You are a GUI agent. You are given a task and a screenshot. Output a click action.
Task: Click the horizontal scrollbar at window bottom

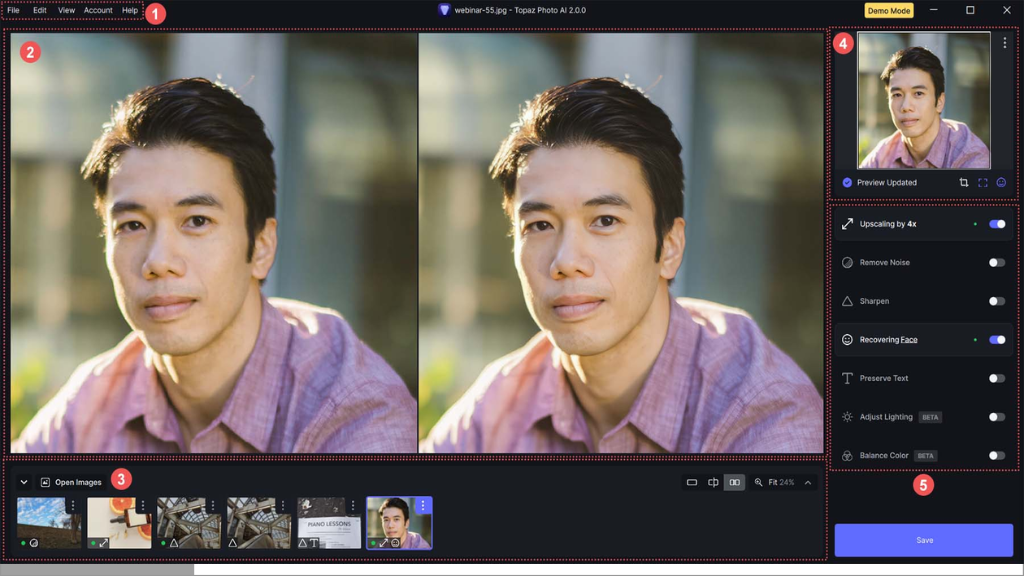[97, 569]
